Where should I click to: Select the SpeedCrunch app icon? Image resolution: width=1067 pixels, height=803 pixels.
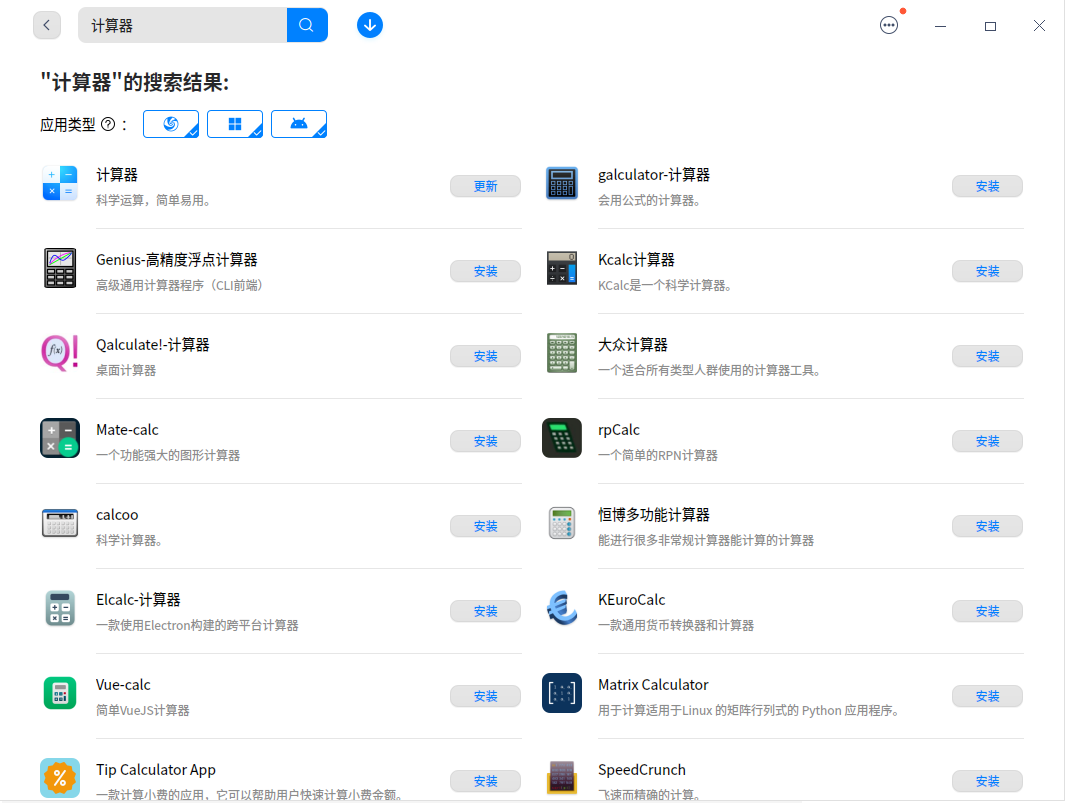coord(561,778)
